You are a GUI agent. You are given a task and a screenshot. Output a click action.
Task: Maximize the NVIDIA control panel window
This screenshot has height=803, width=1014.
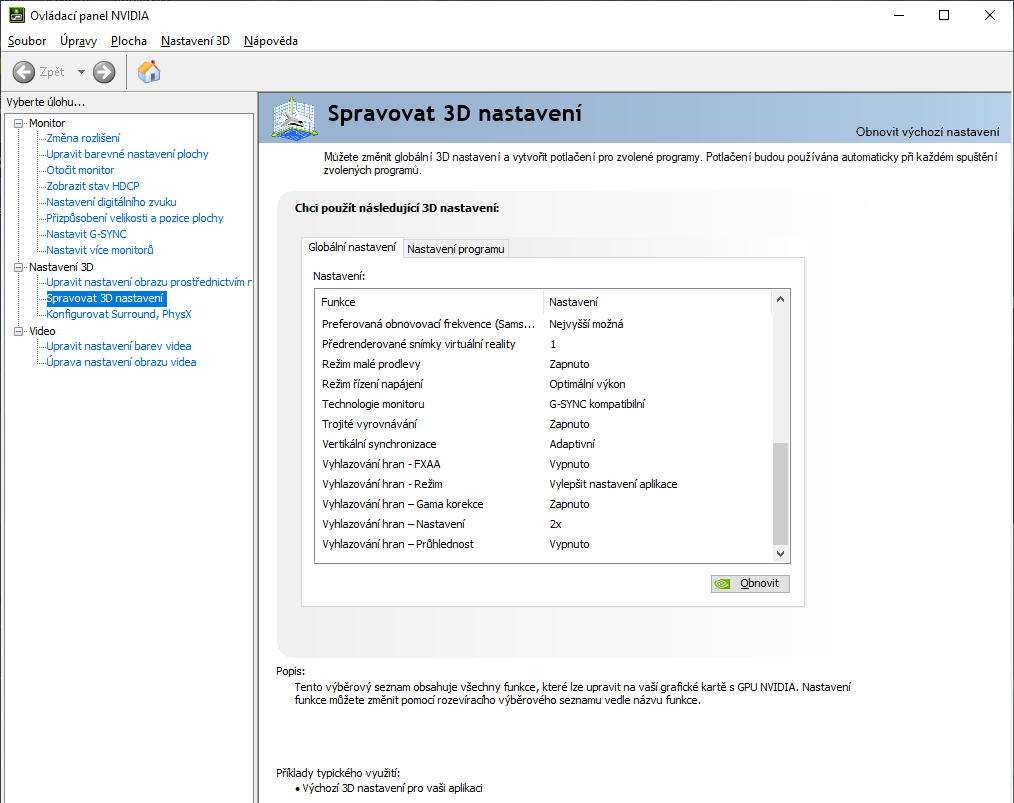pos(944,15)
